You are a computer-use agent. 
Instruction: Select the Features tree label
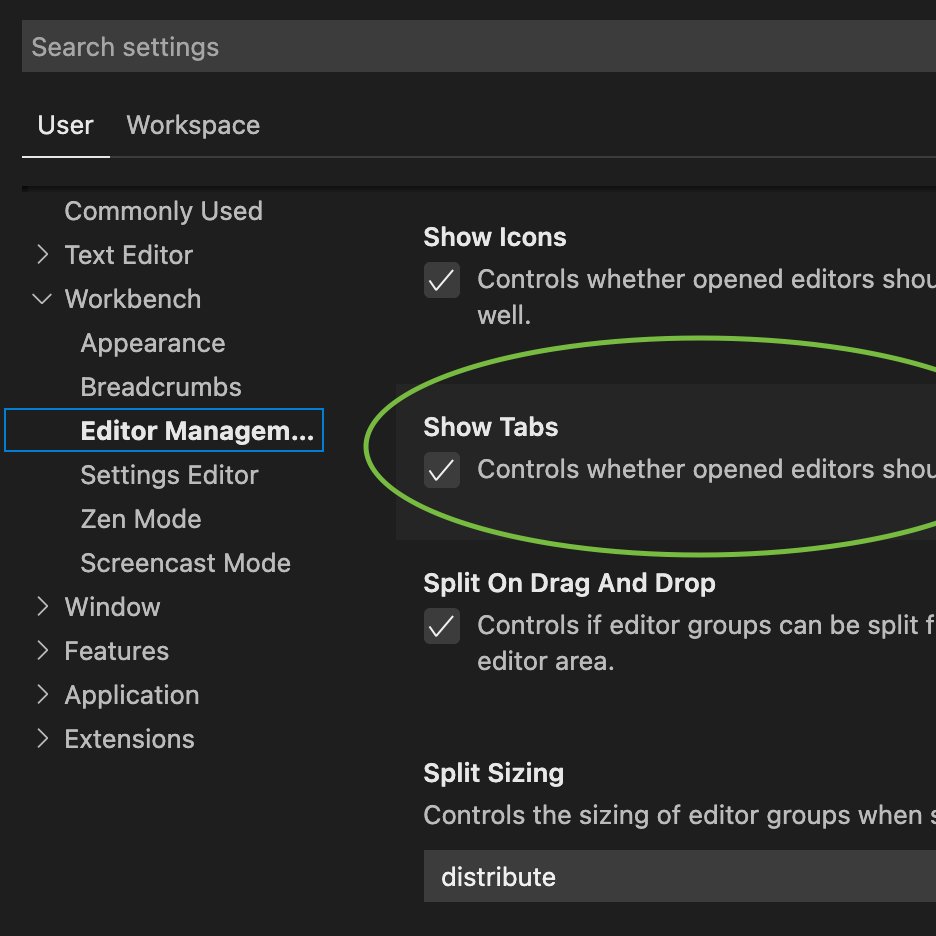pyautogui.click(x=116, y=651)
